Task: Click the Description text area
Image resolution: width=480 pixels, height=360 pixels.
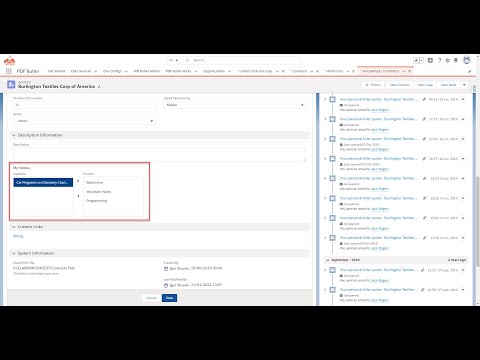Action: [x=159, y=154]
